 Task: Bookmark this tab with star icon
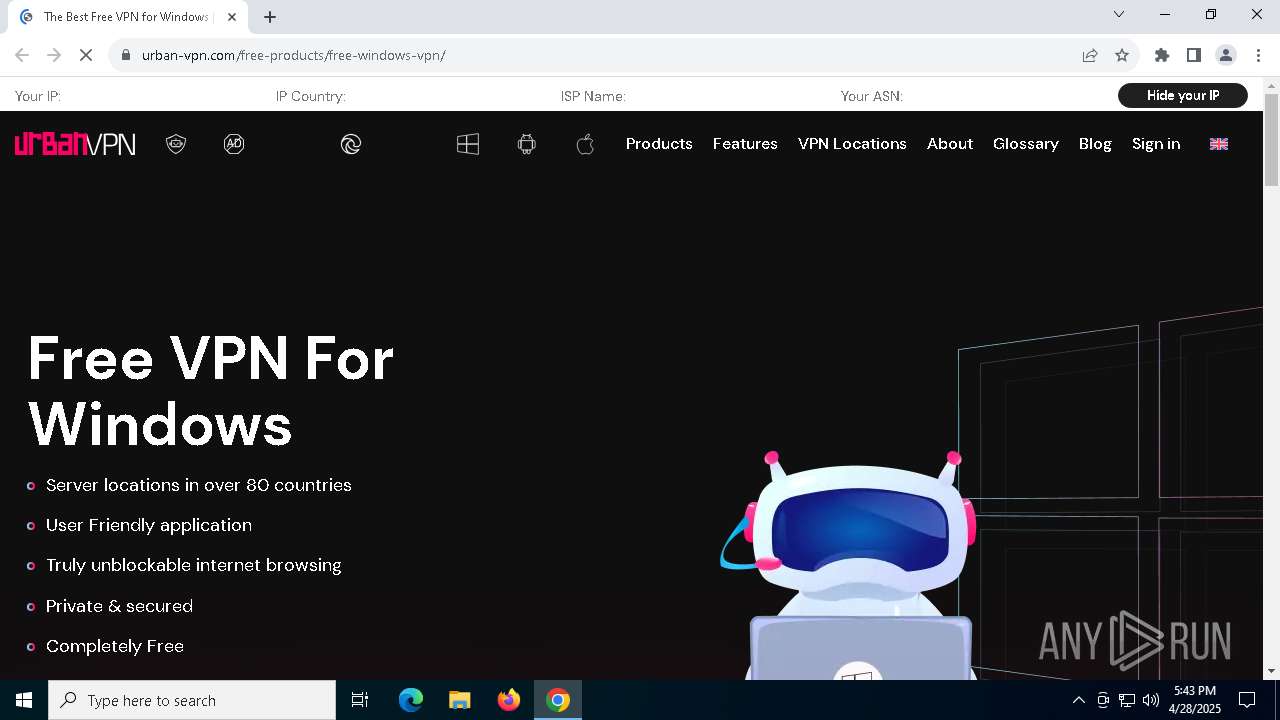[x=1122, y=55]
